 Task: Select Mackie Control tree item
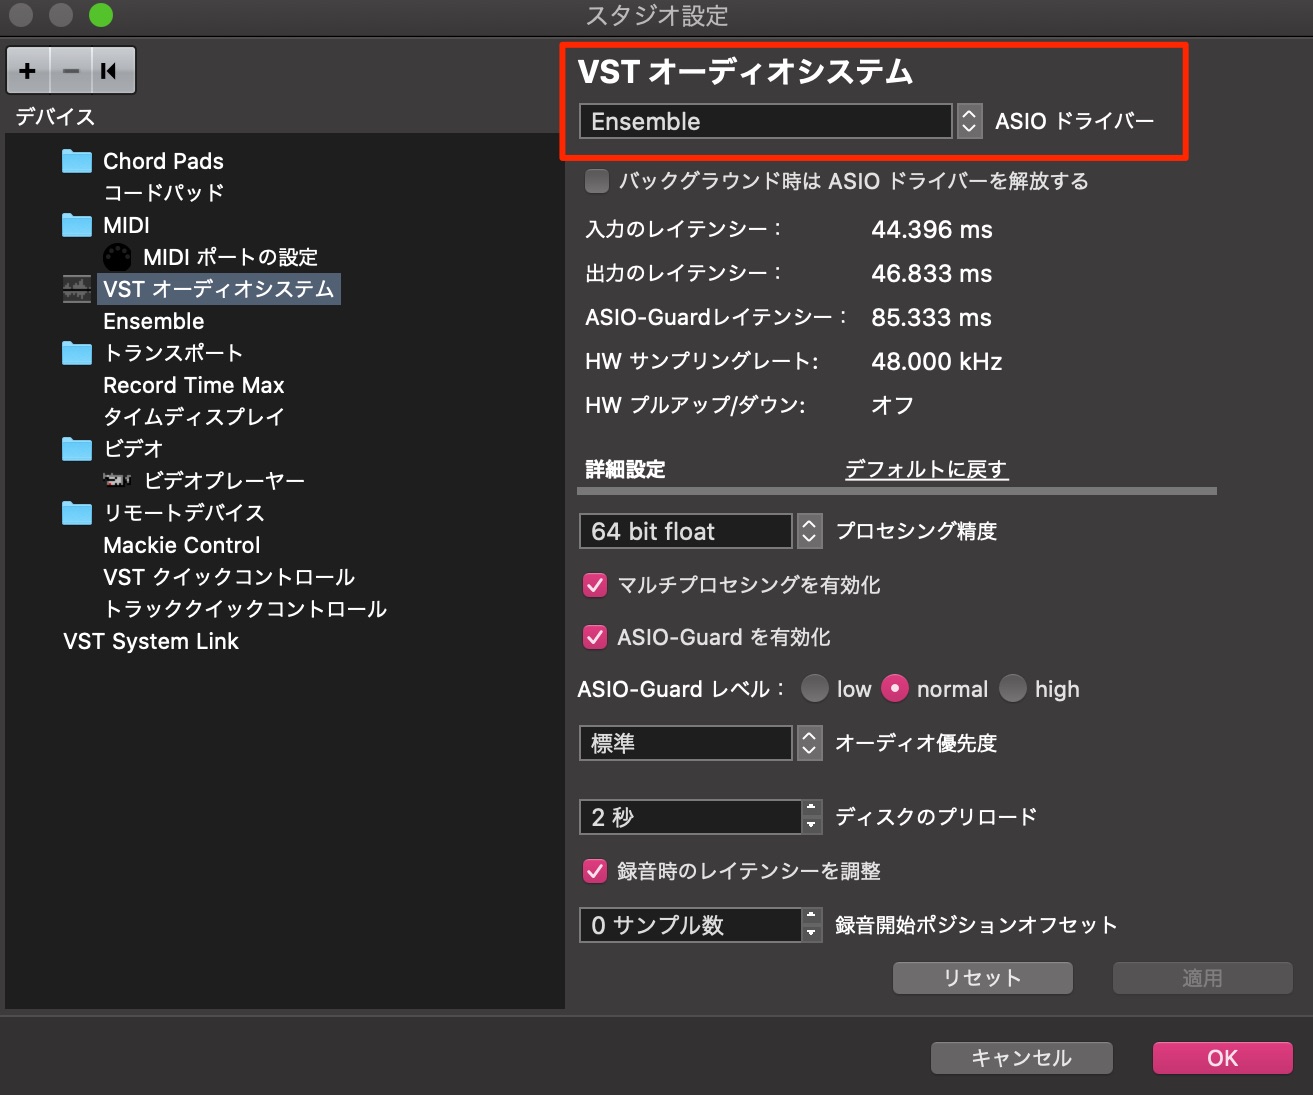[181, 545]
